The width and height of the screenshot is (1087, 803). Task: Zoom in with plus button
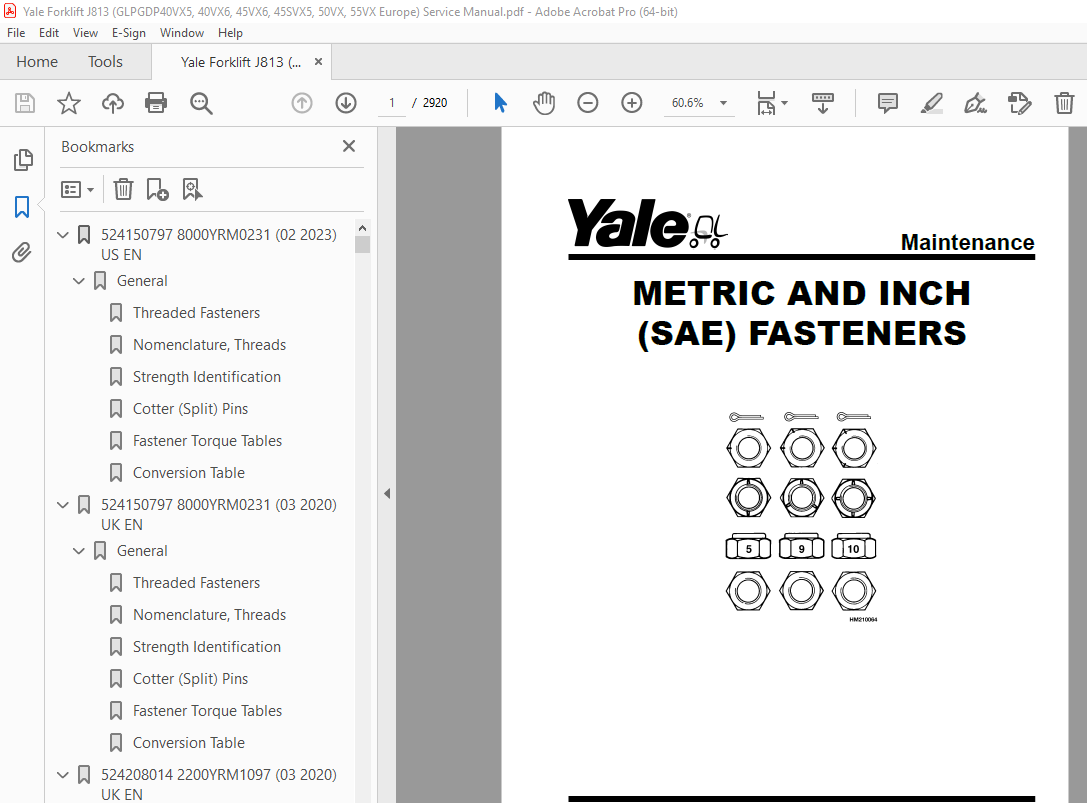click(632, 103)
